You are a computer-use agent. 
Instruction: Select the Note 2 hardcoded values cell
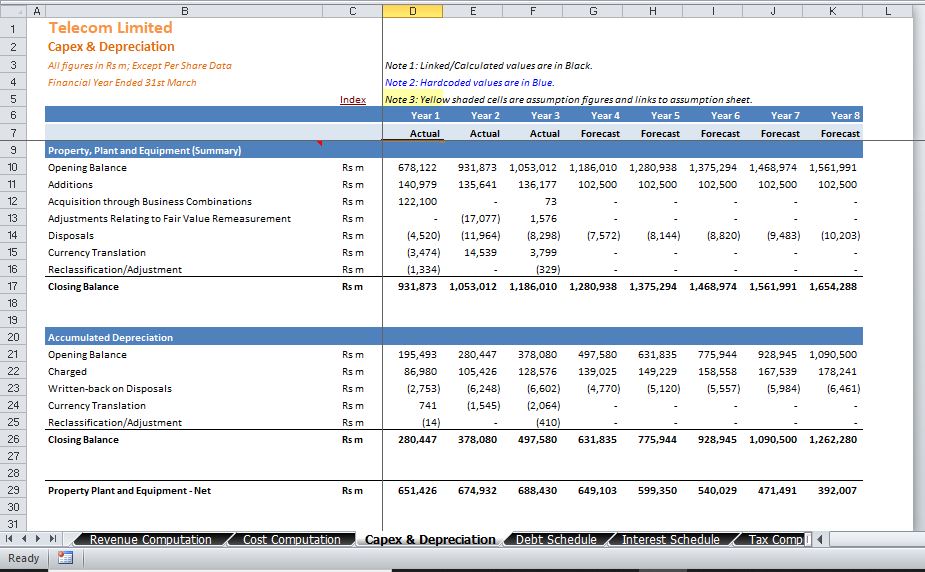click(470, 83)
